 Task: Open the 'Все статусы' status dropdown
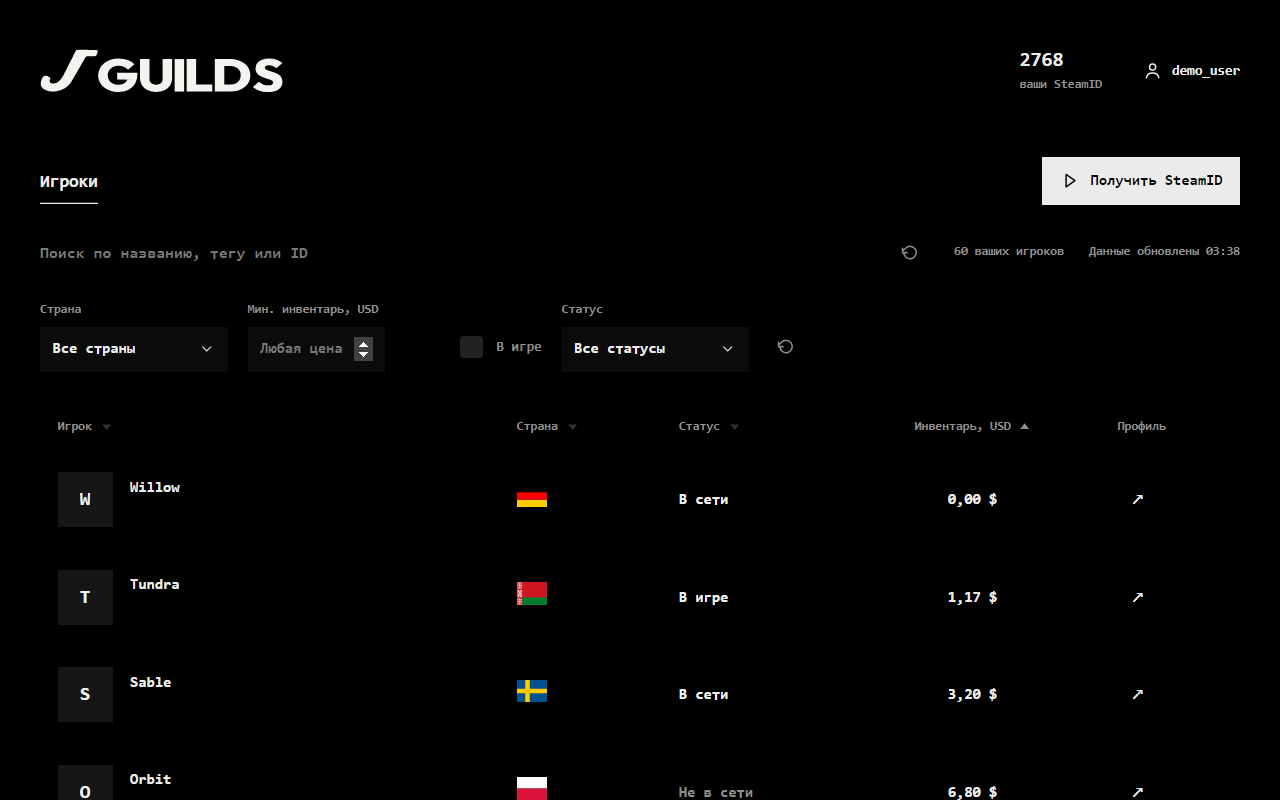pyautogui.click(x=655, y=349)
